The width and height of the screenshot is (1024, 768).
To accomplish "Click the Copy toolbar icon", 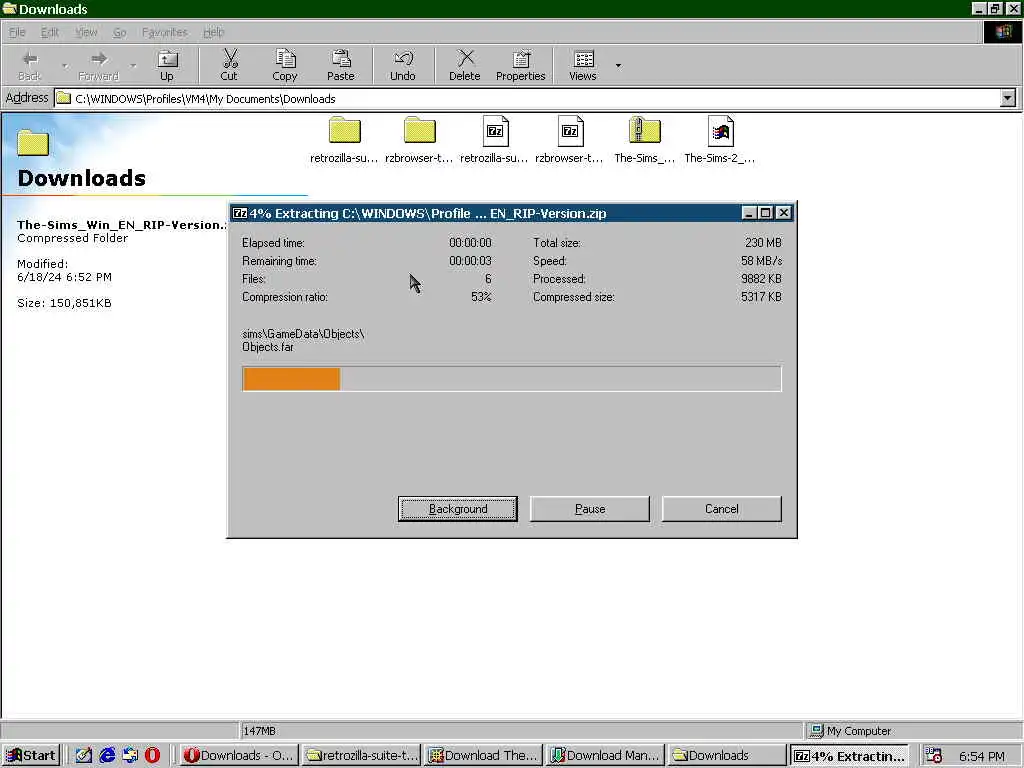I will tap(285, 65).
